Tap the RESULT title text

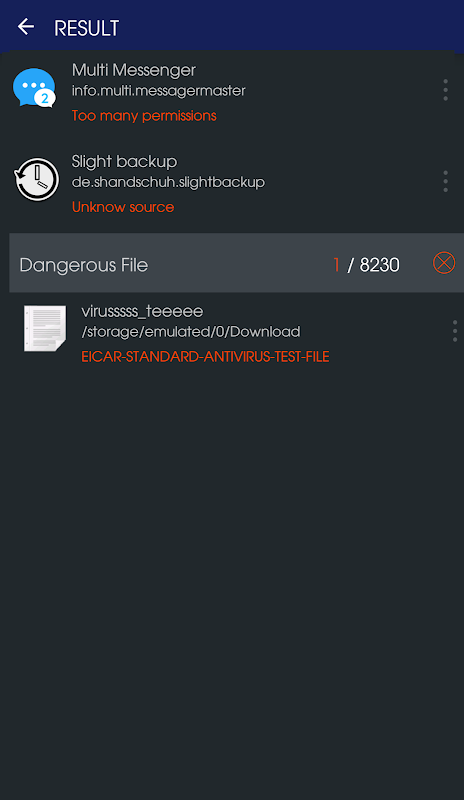coord(86,28)
